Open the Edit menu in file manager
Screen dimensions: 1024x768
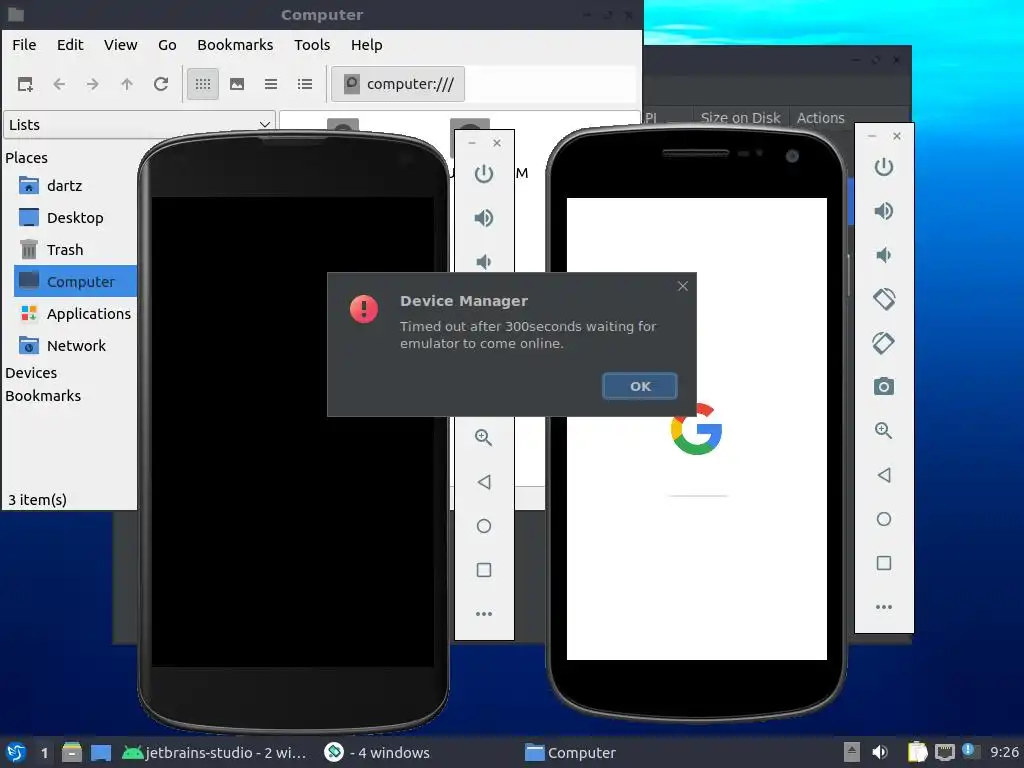point(70,45)
